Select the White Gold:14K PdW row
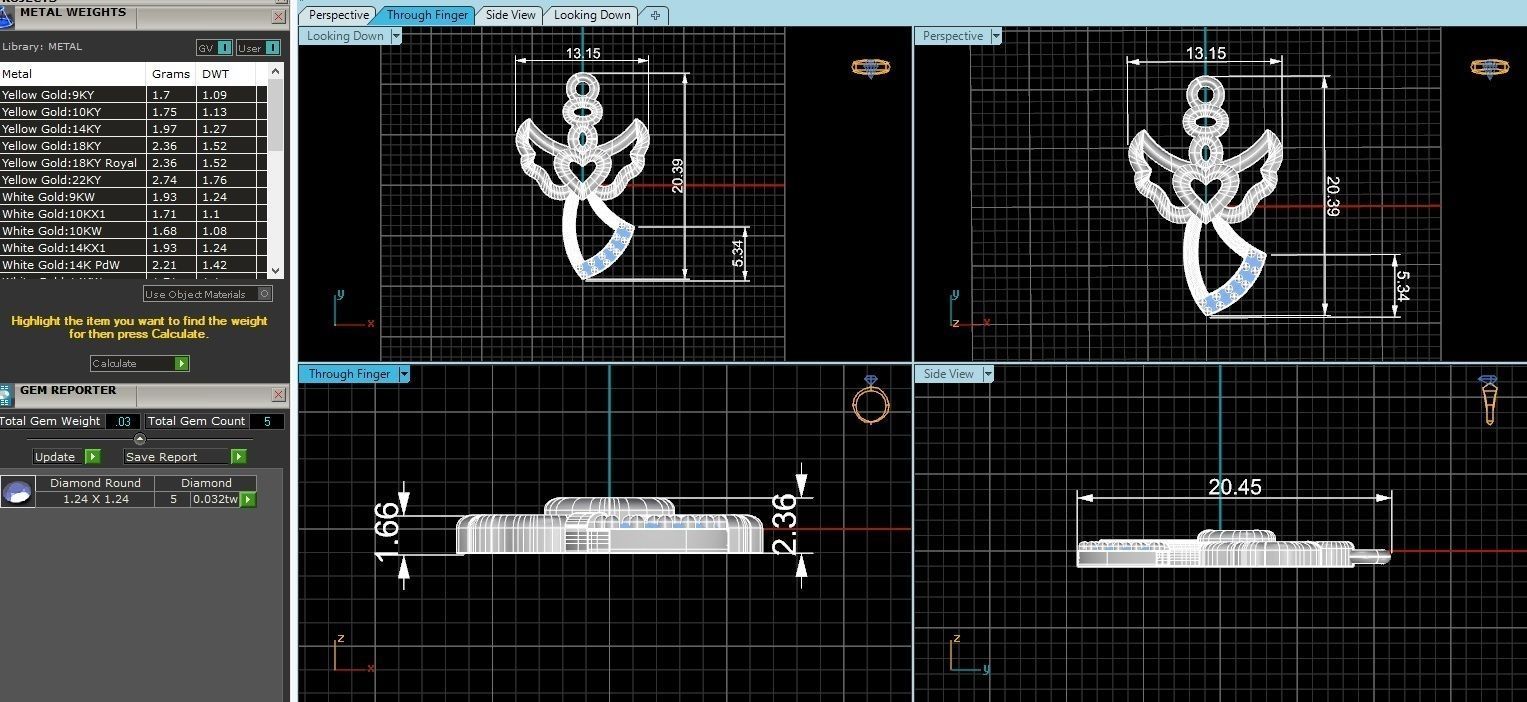1527x702 pixels. [x=134, y=265]
